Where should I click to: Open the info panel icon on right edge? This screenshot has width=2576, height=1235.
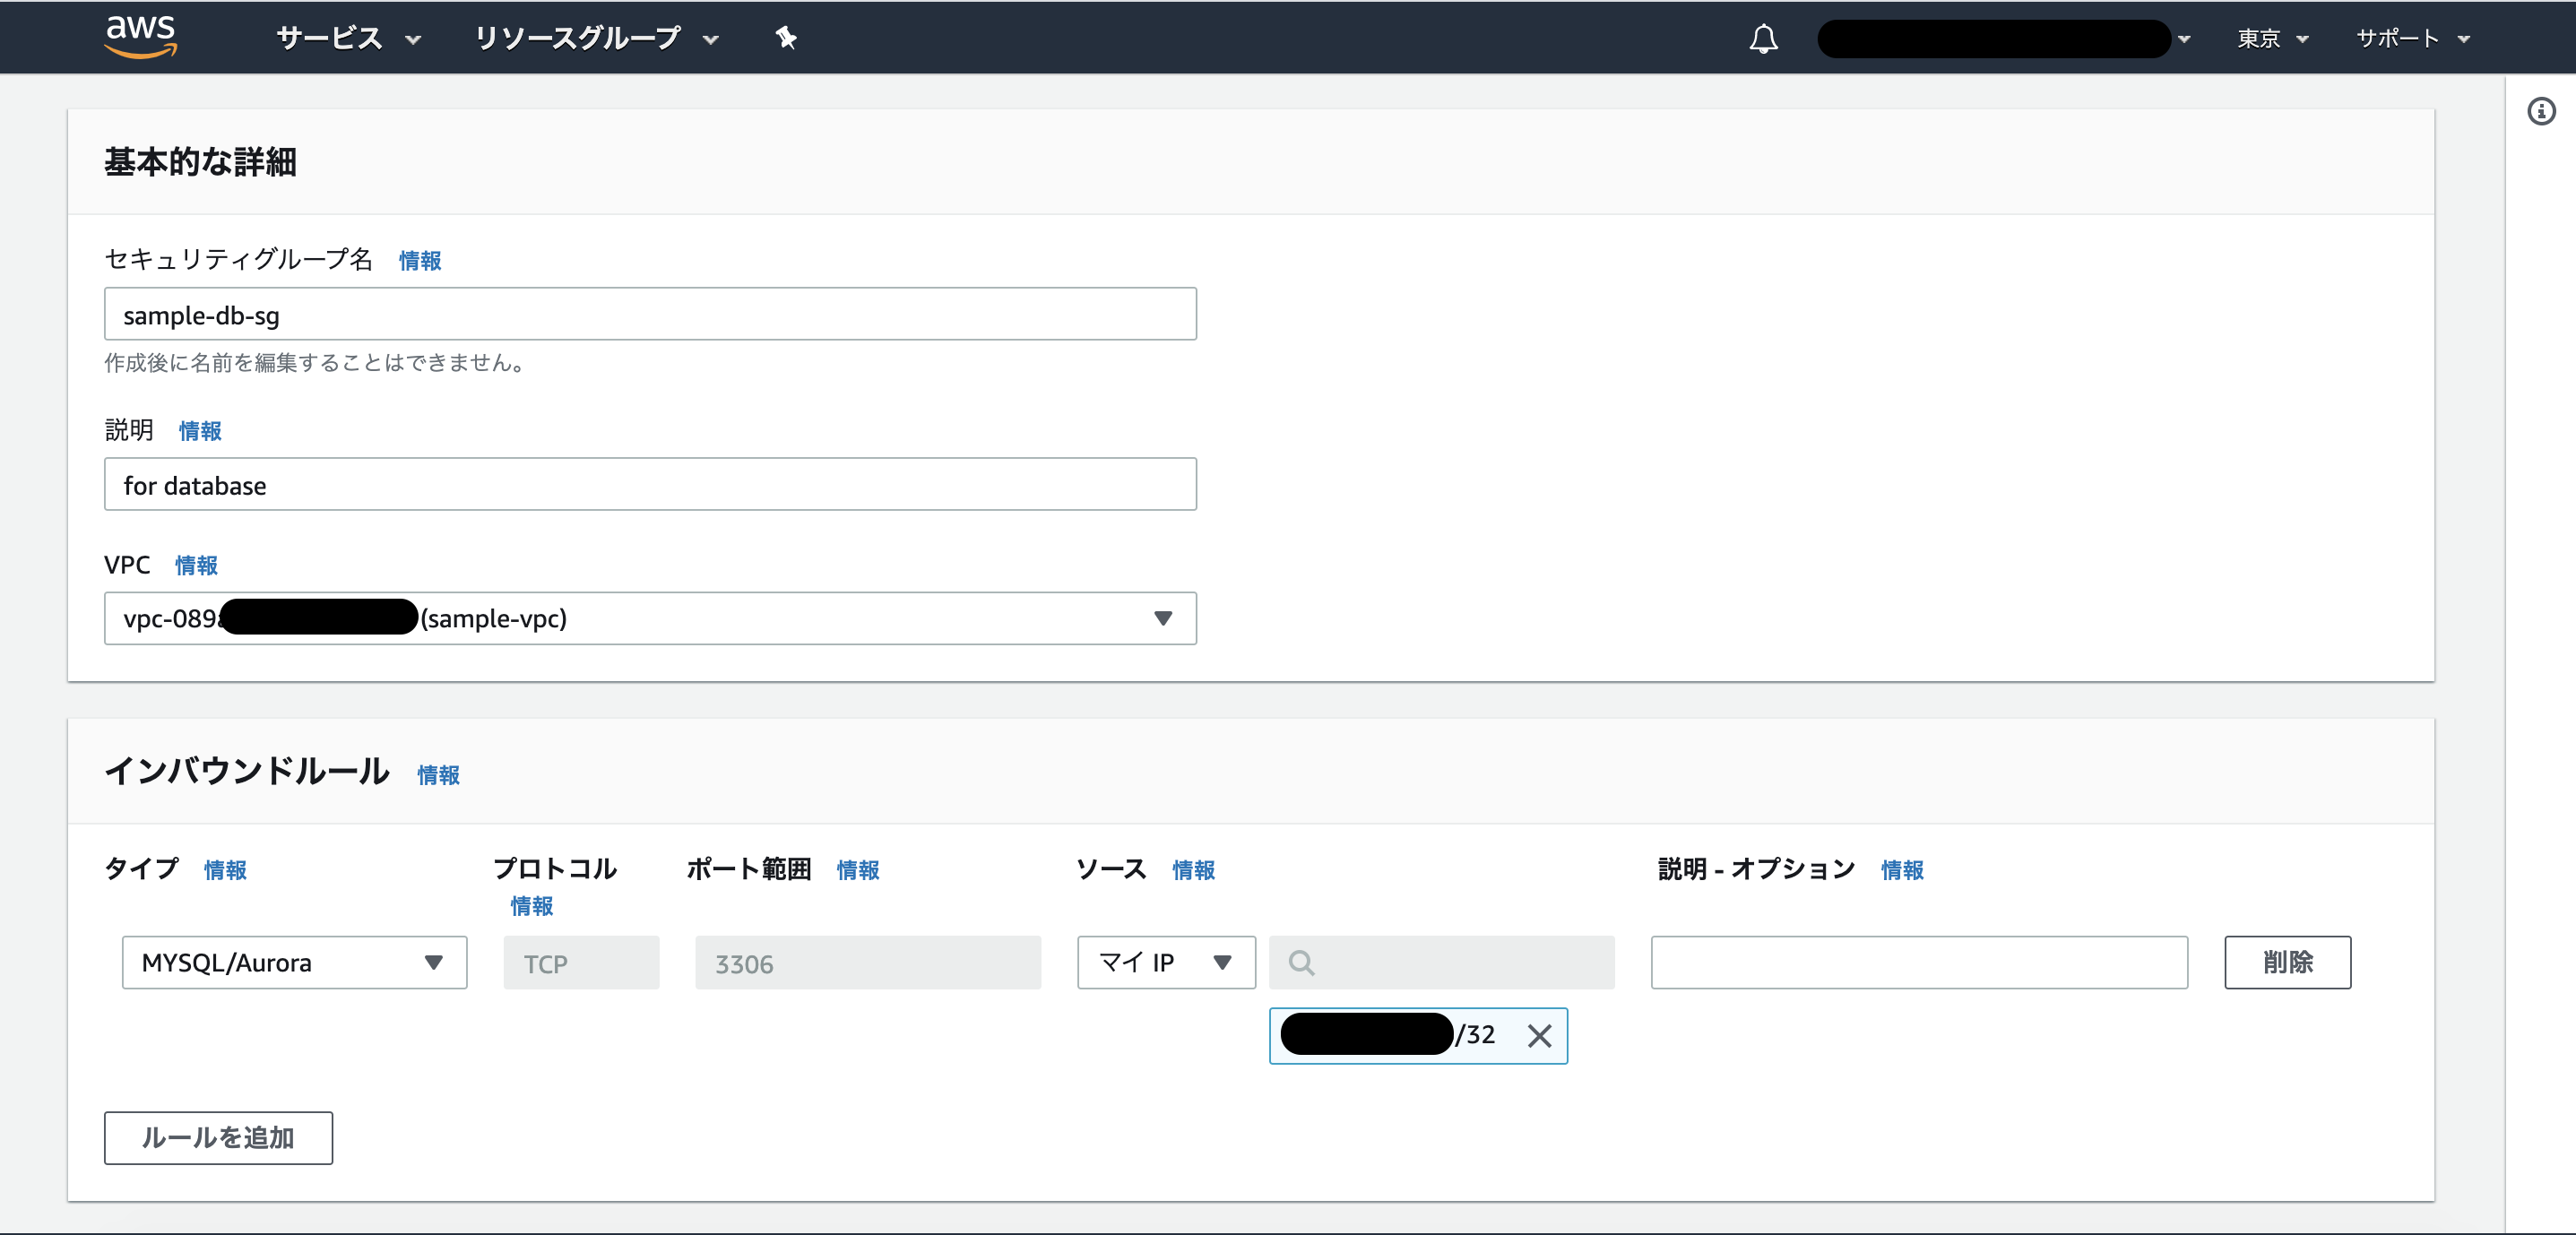click(x=2541, y=111)
